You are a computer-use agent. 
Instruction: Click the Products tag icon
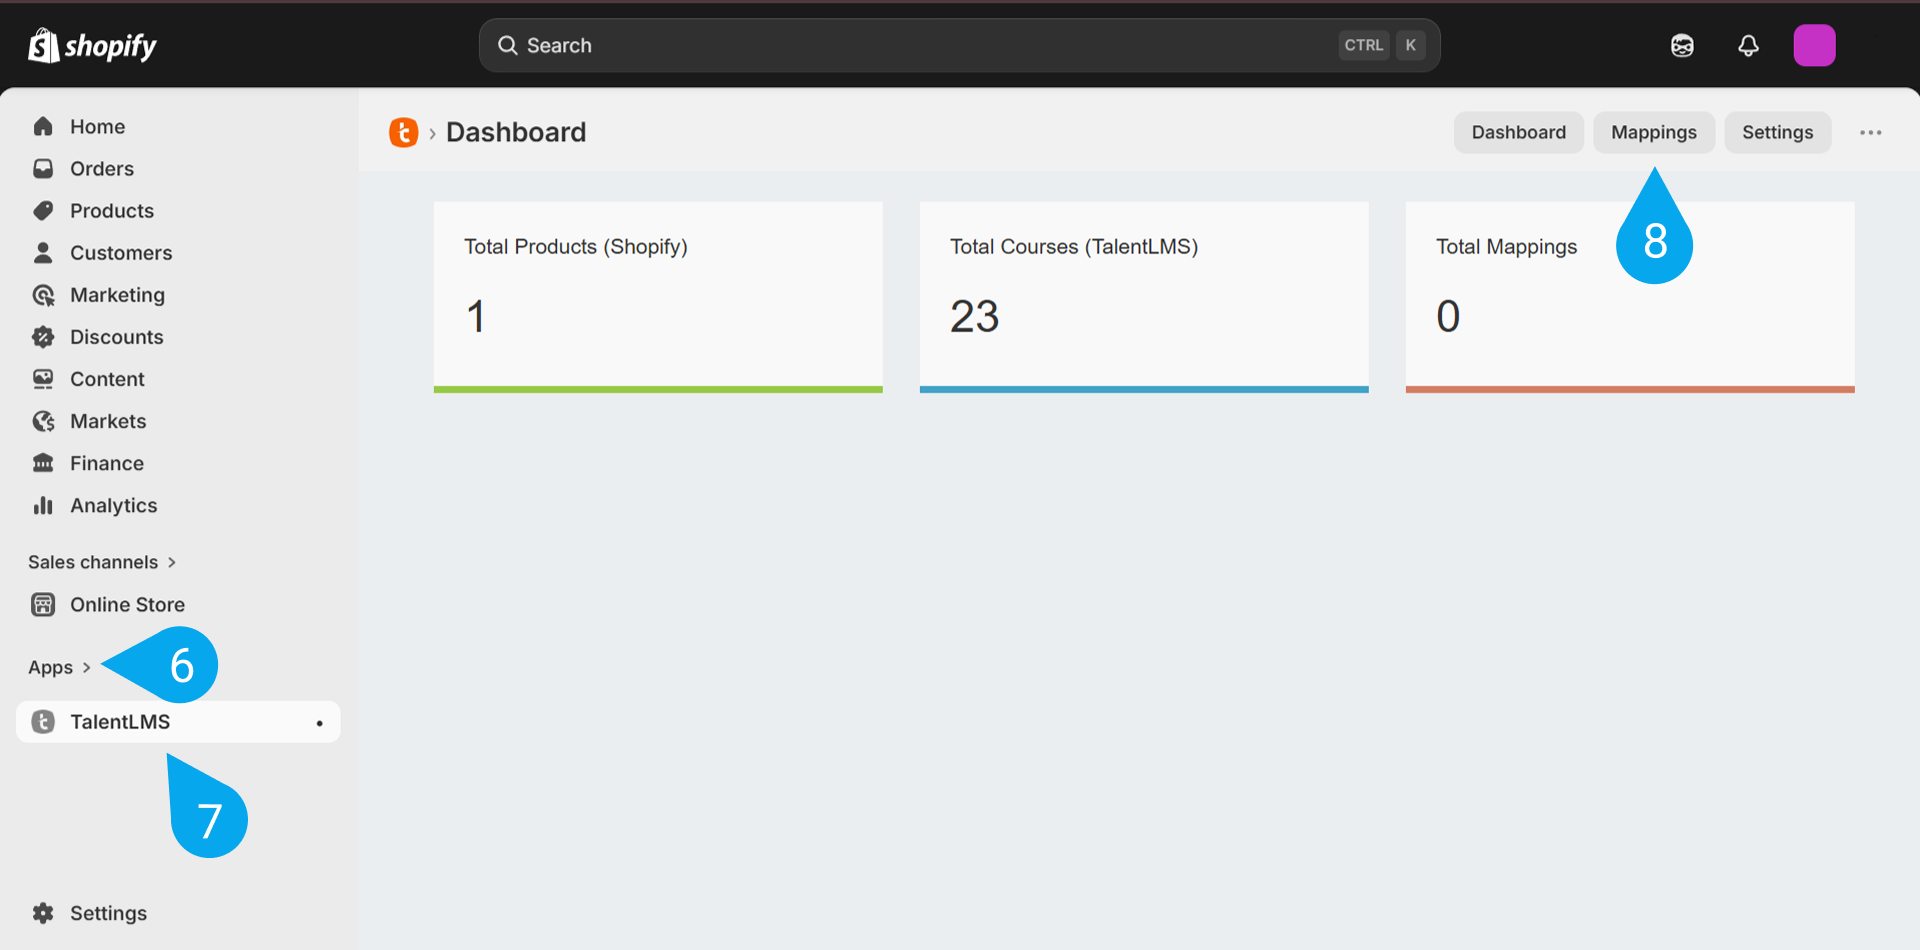click(x=43, y=210)
